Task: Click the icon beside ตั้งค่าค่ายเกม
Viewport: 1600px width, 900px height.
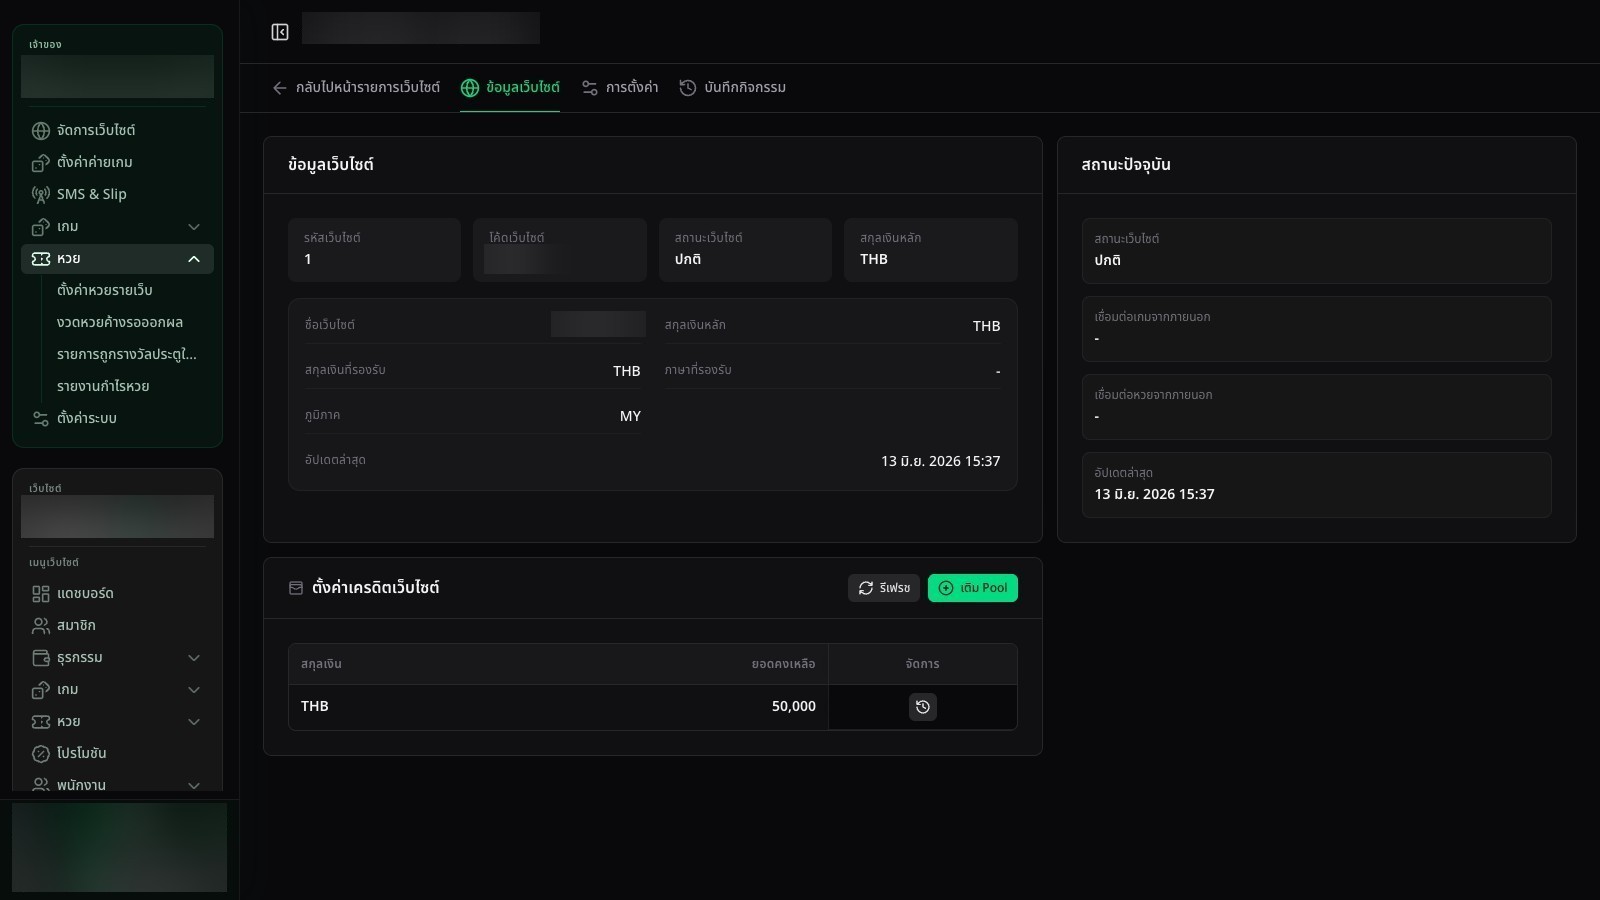Action: (41, 163)
